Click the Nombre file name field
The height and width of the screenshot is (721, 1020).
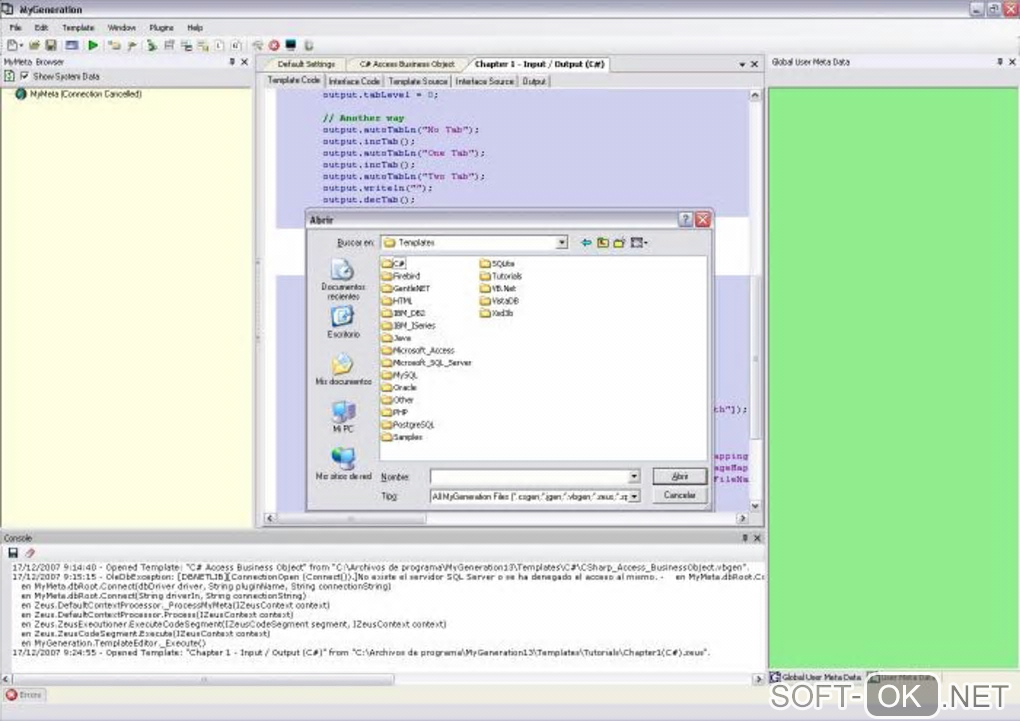pyautogui.click(x=529, y=476)
